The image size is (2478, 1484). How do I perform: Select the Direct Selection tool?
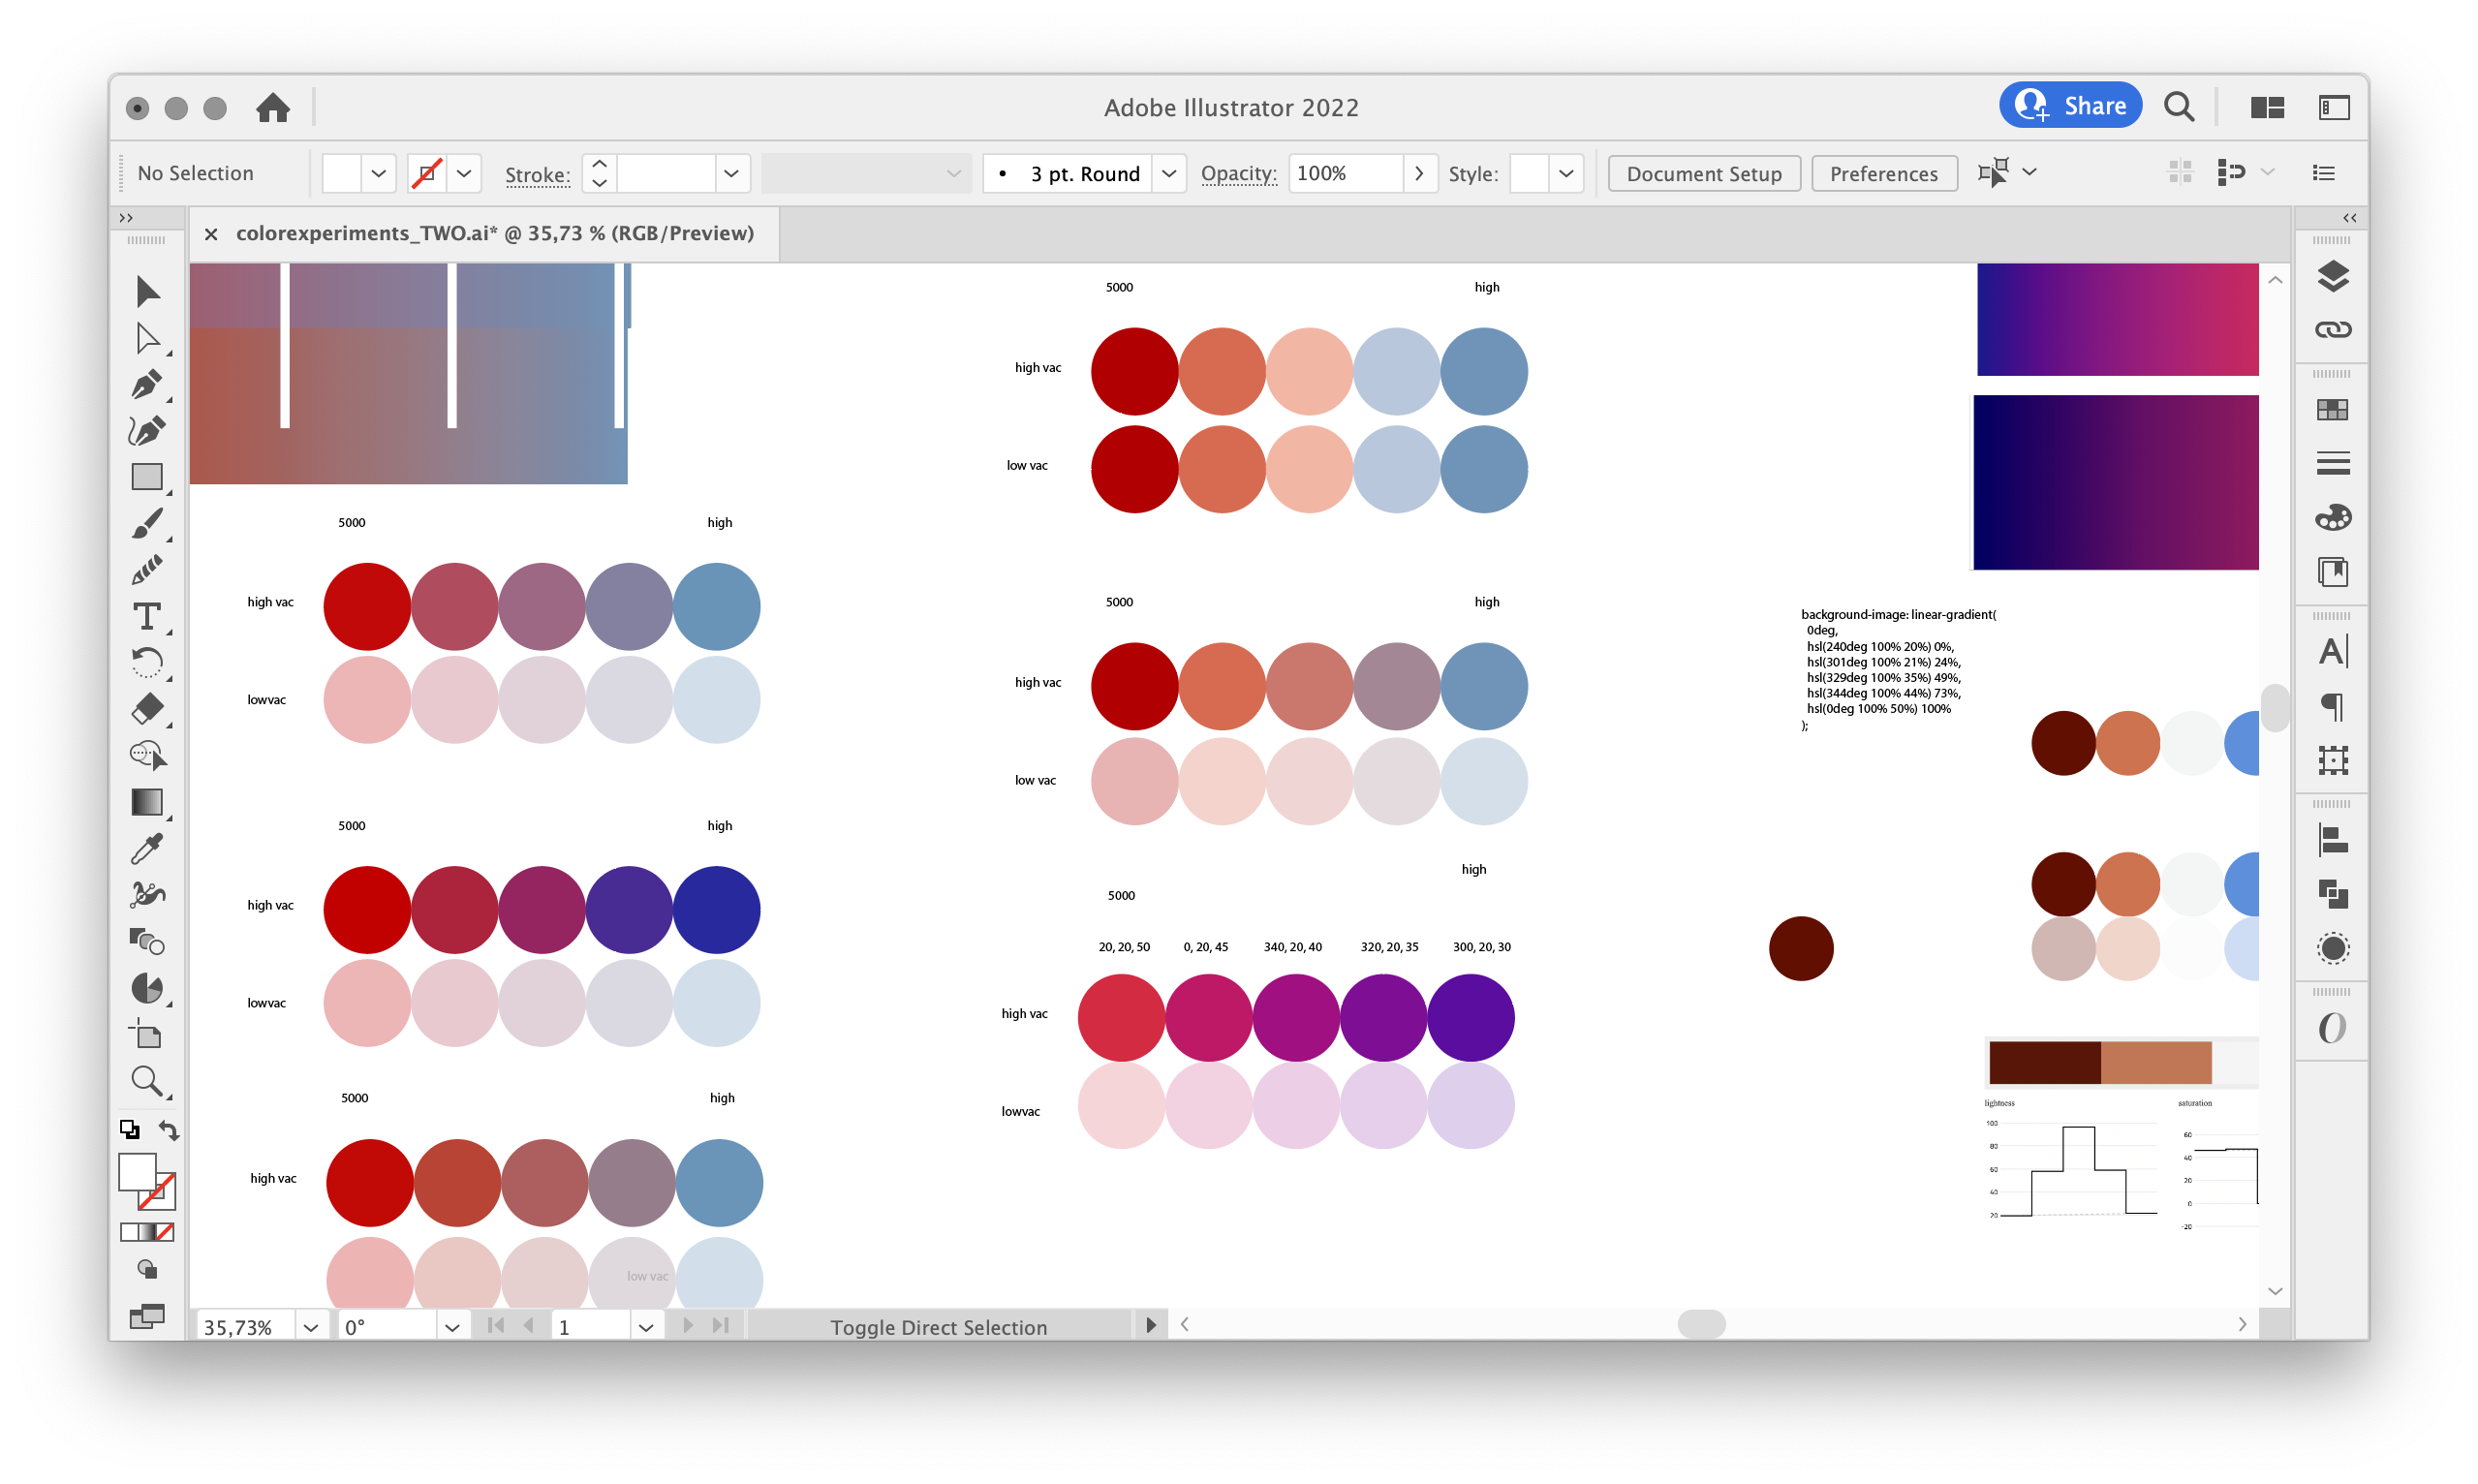146,338
